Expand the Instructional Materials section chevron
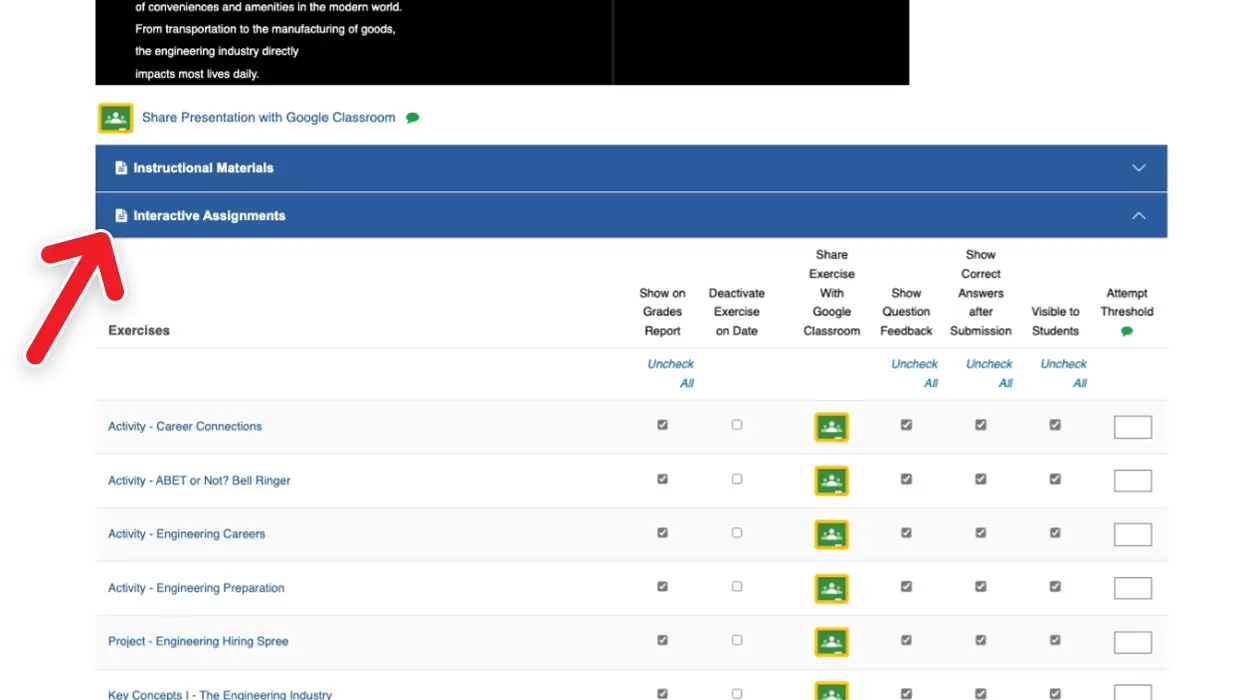 pyautogui.click(x=1138, y=168)
